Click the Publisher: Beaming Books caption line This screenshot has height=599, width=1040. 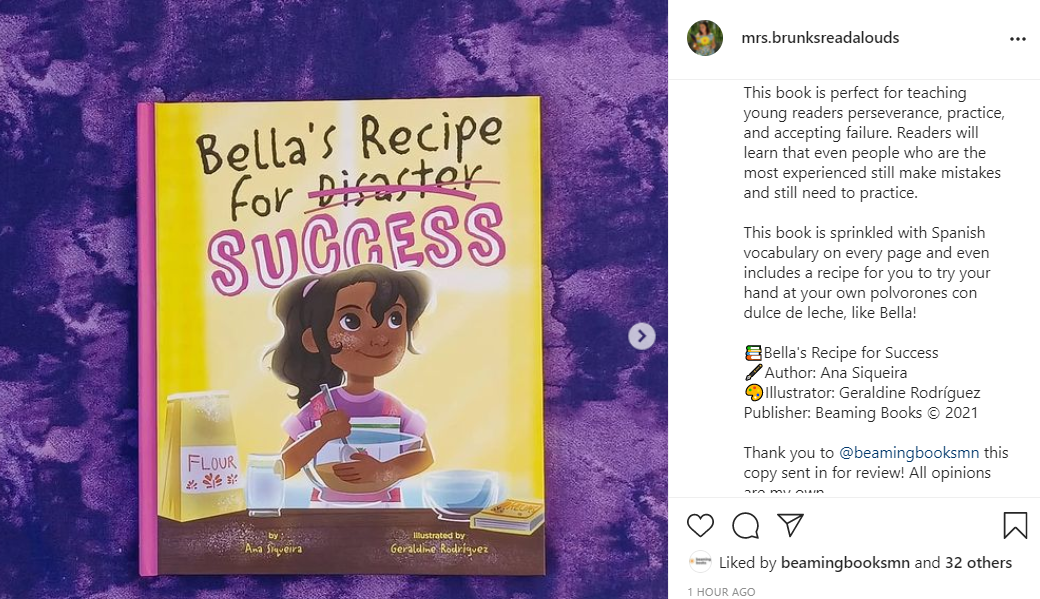tap(860, 412)
